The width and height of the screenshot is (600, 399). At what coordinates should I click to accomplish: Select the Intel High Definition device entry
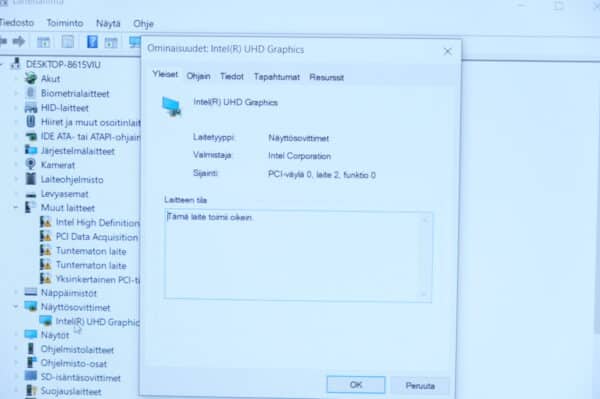click(98, 222)
